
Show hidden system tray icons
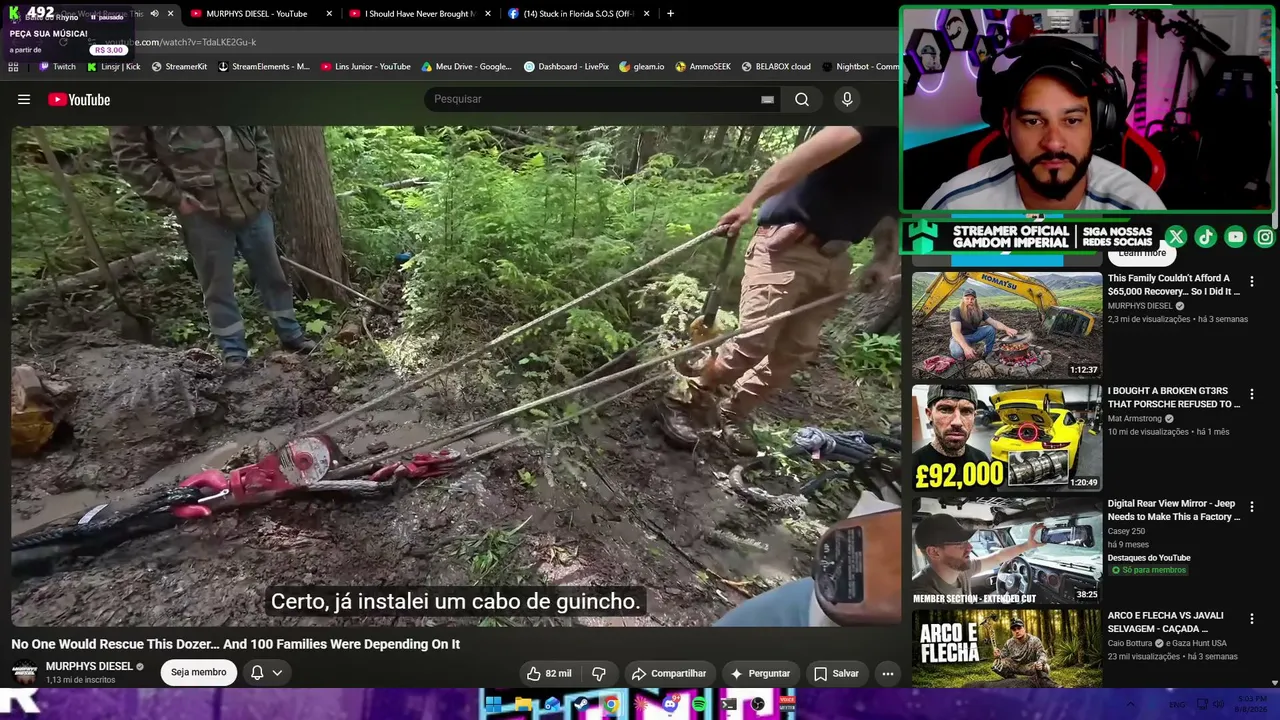pos(1131,704)
